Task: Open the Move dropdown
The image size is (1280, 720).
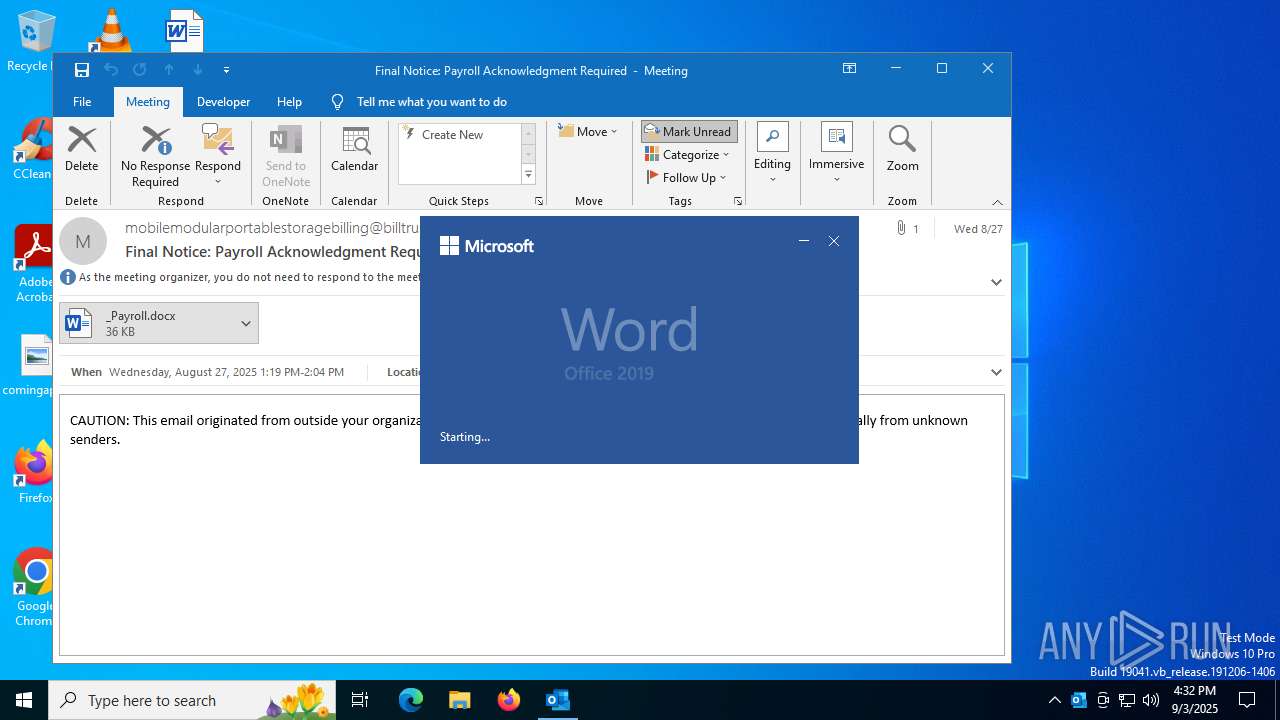Action: pos(588,131)
